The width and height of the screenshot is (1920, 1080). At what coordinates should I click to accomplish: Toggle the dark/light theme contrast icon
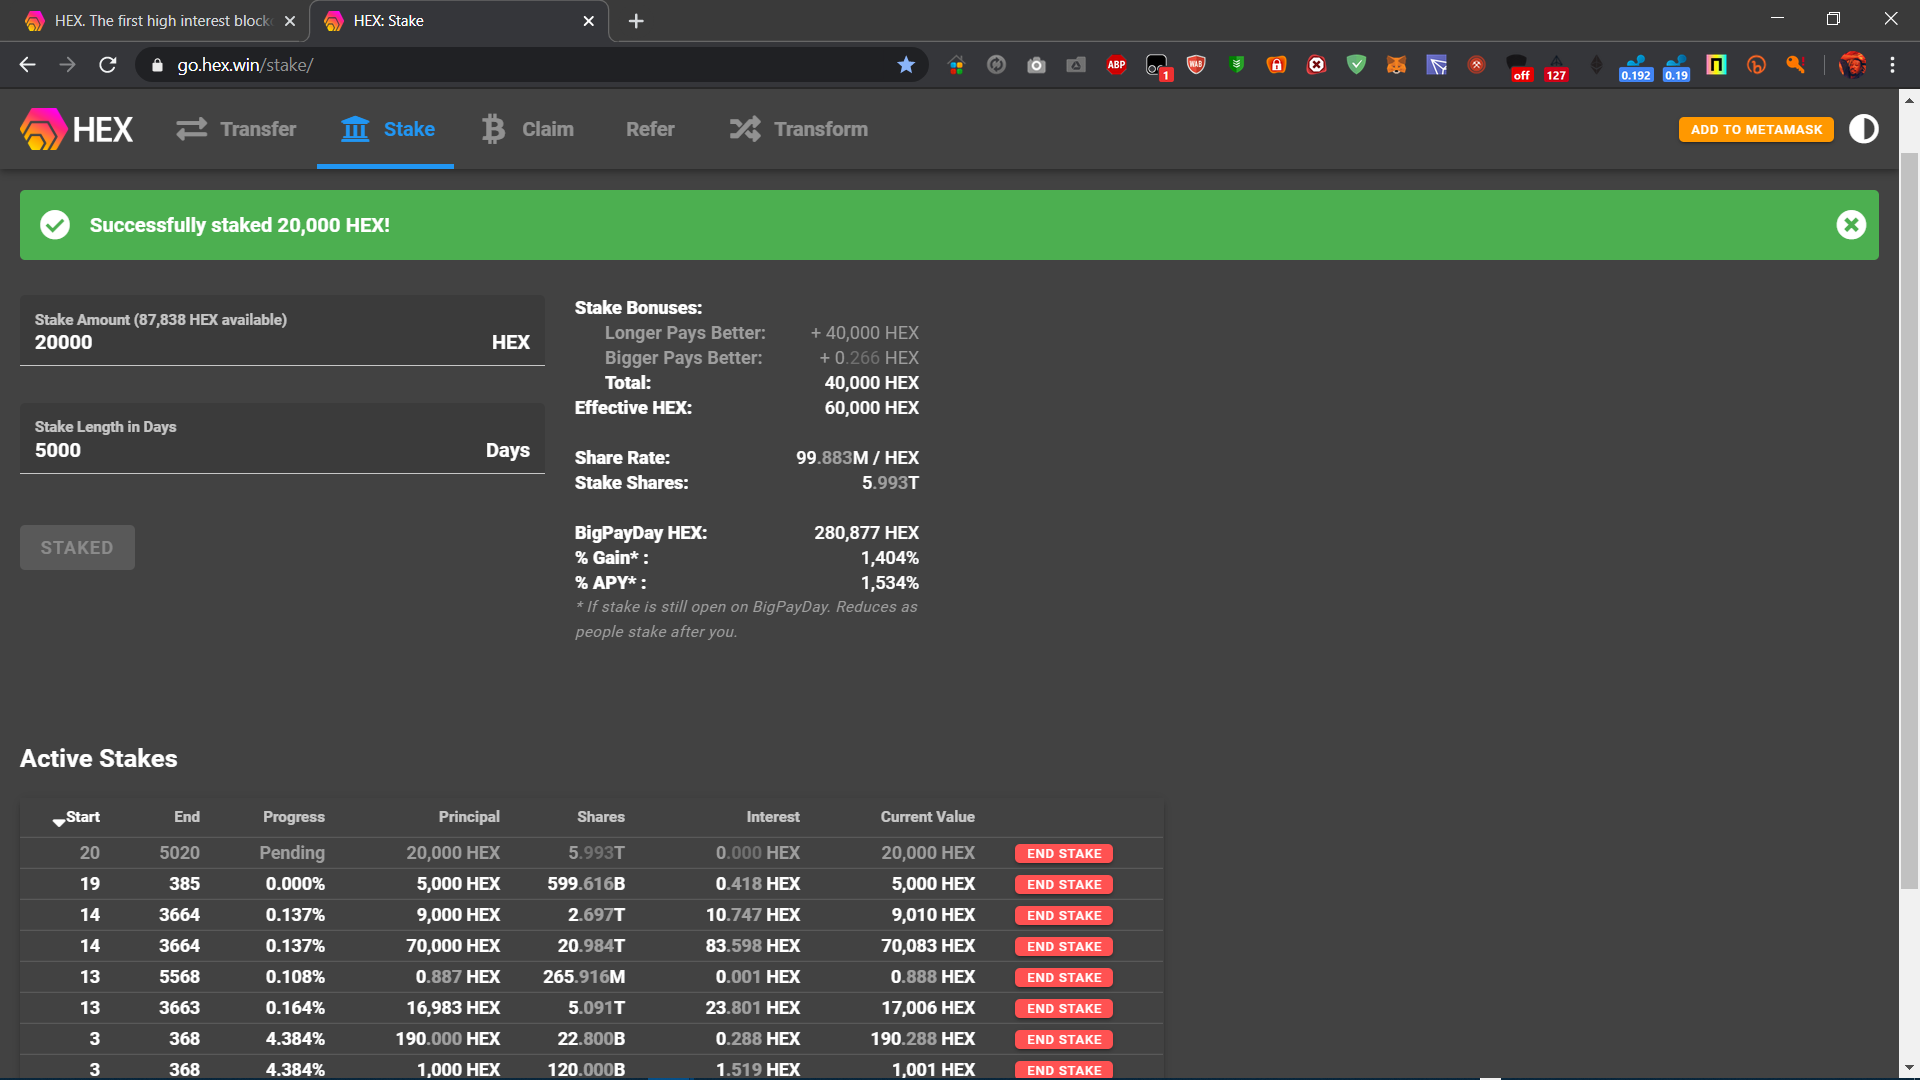click(x=1863, y=129)
